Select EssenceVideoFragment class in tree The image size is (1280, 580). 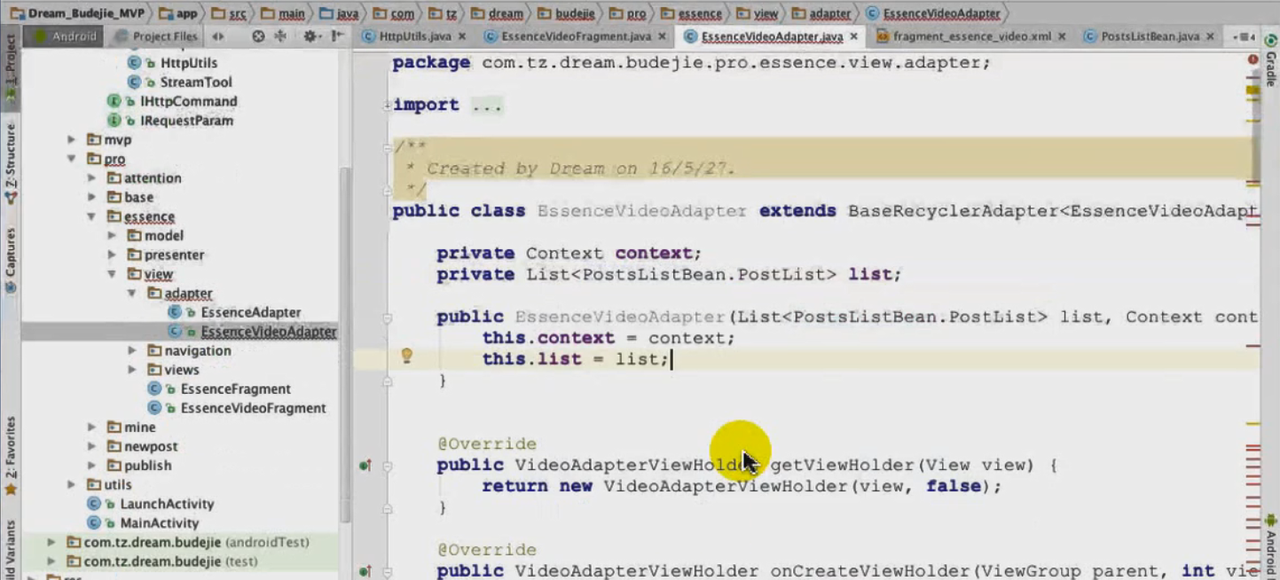[x=253, y=408]
